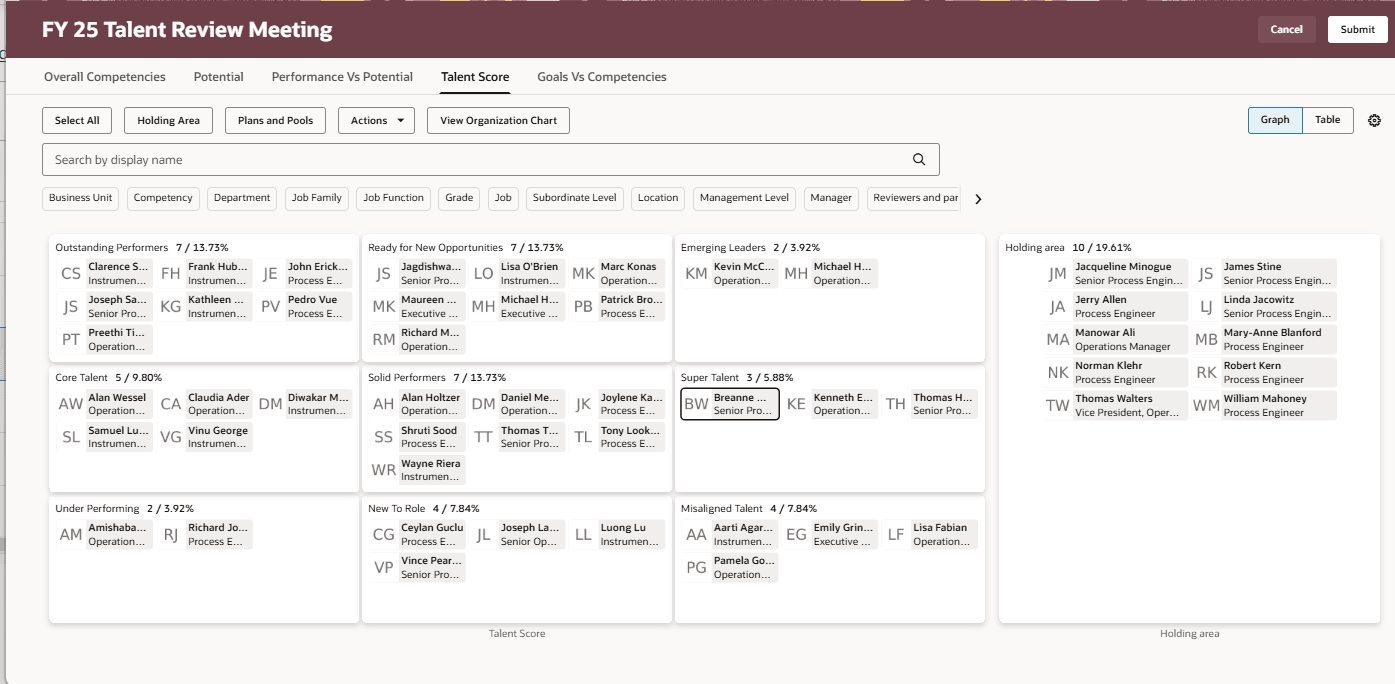The width and height of the screenshot is (1395, 684).
Task: Open the Holding Area button
Action: click(169, 120)
